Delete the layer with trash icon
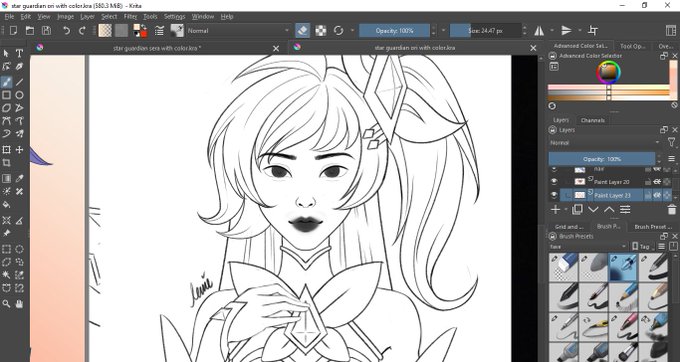The image size is (680, 362). pos(671,210)
